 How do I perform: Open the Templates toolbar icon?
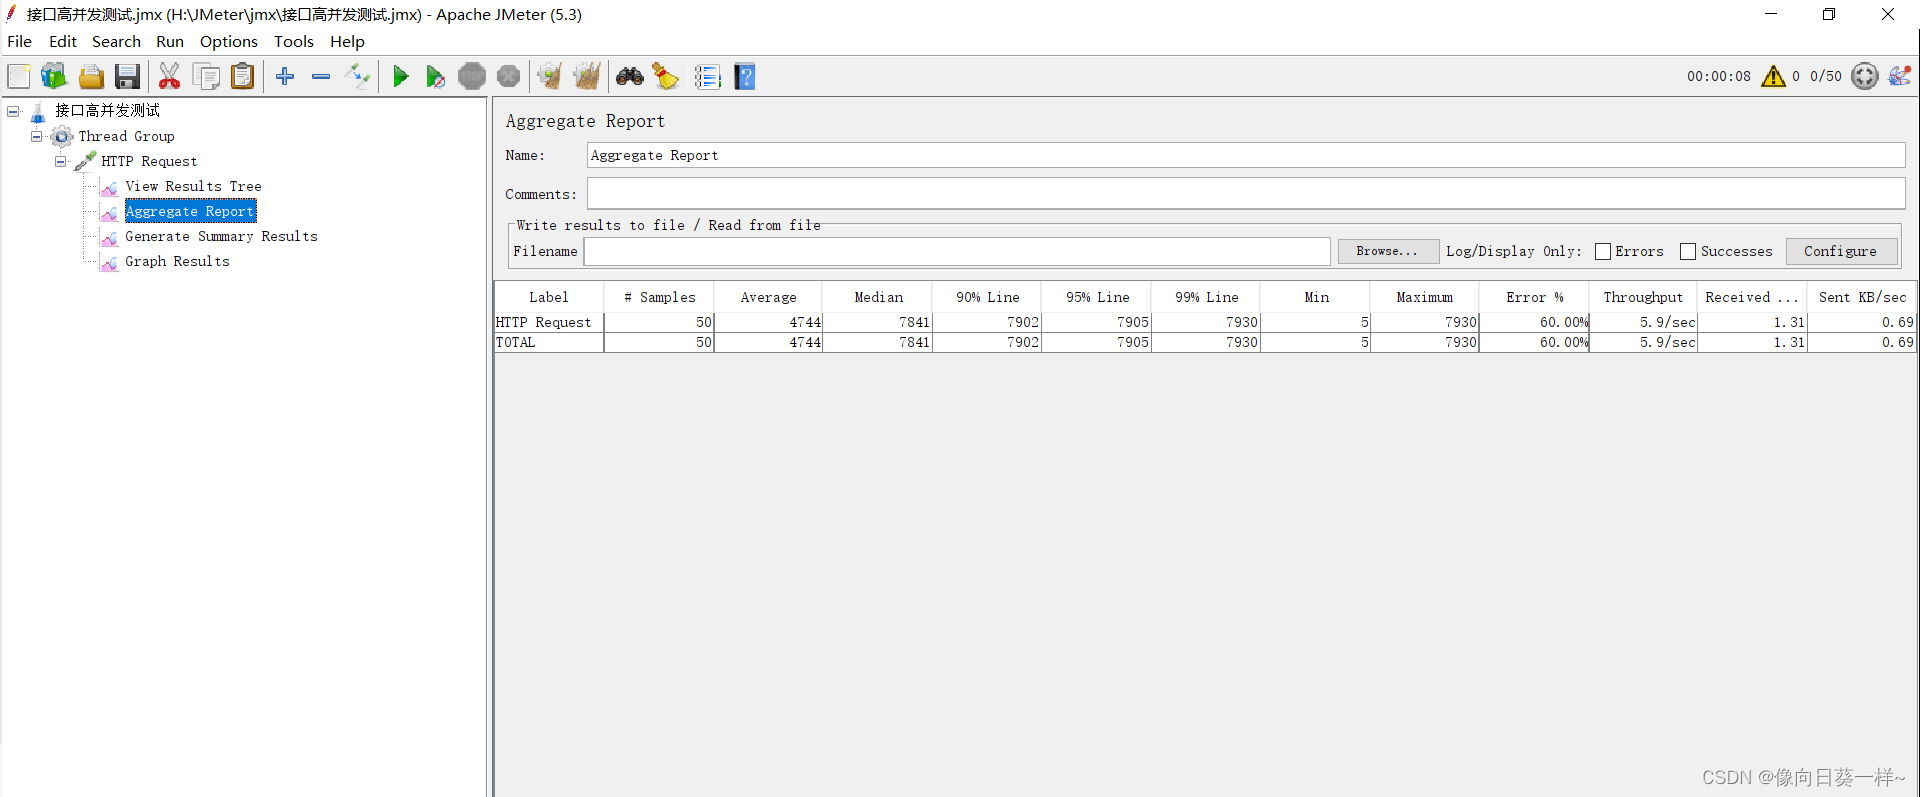54,76
